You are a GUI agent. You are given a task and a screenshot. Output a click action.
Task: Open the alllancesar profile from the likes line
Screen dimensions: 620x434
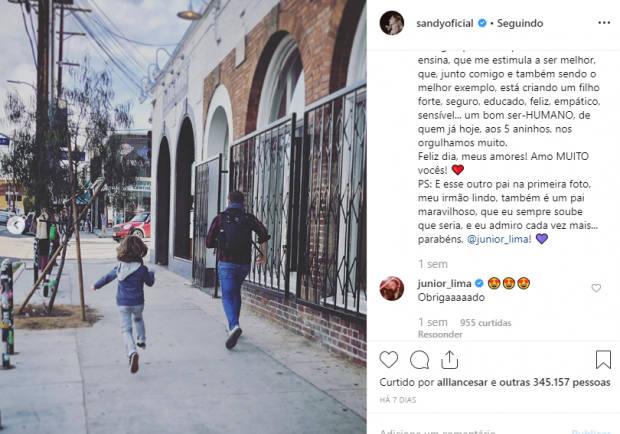462,382
